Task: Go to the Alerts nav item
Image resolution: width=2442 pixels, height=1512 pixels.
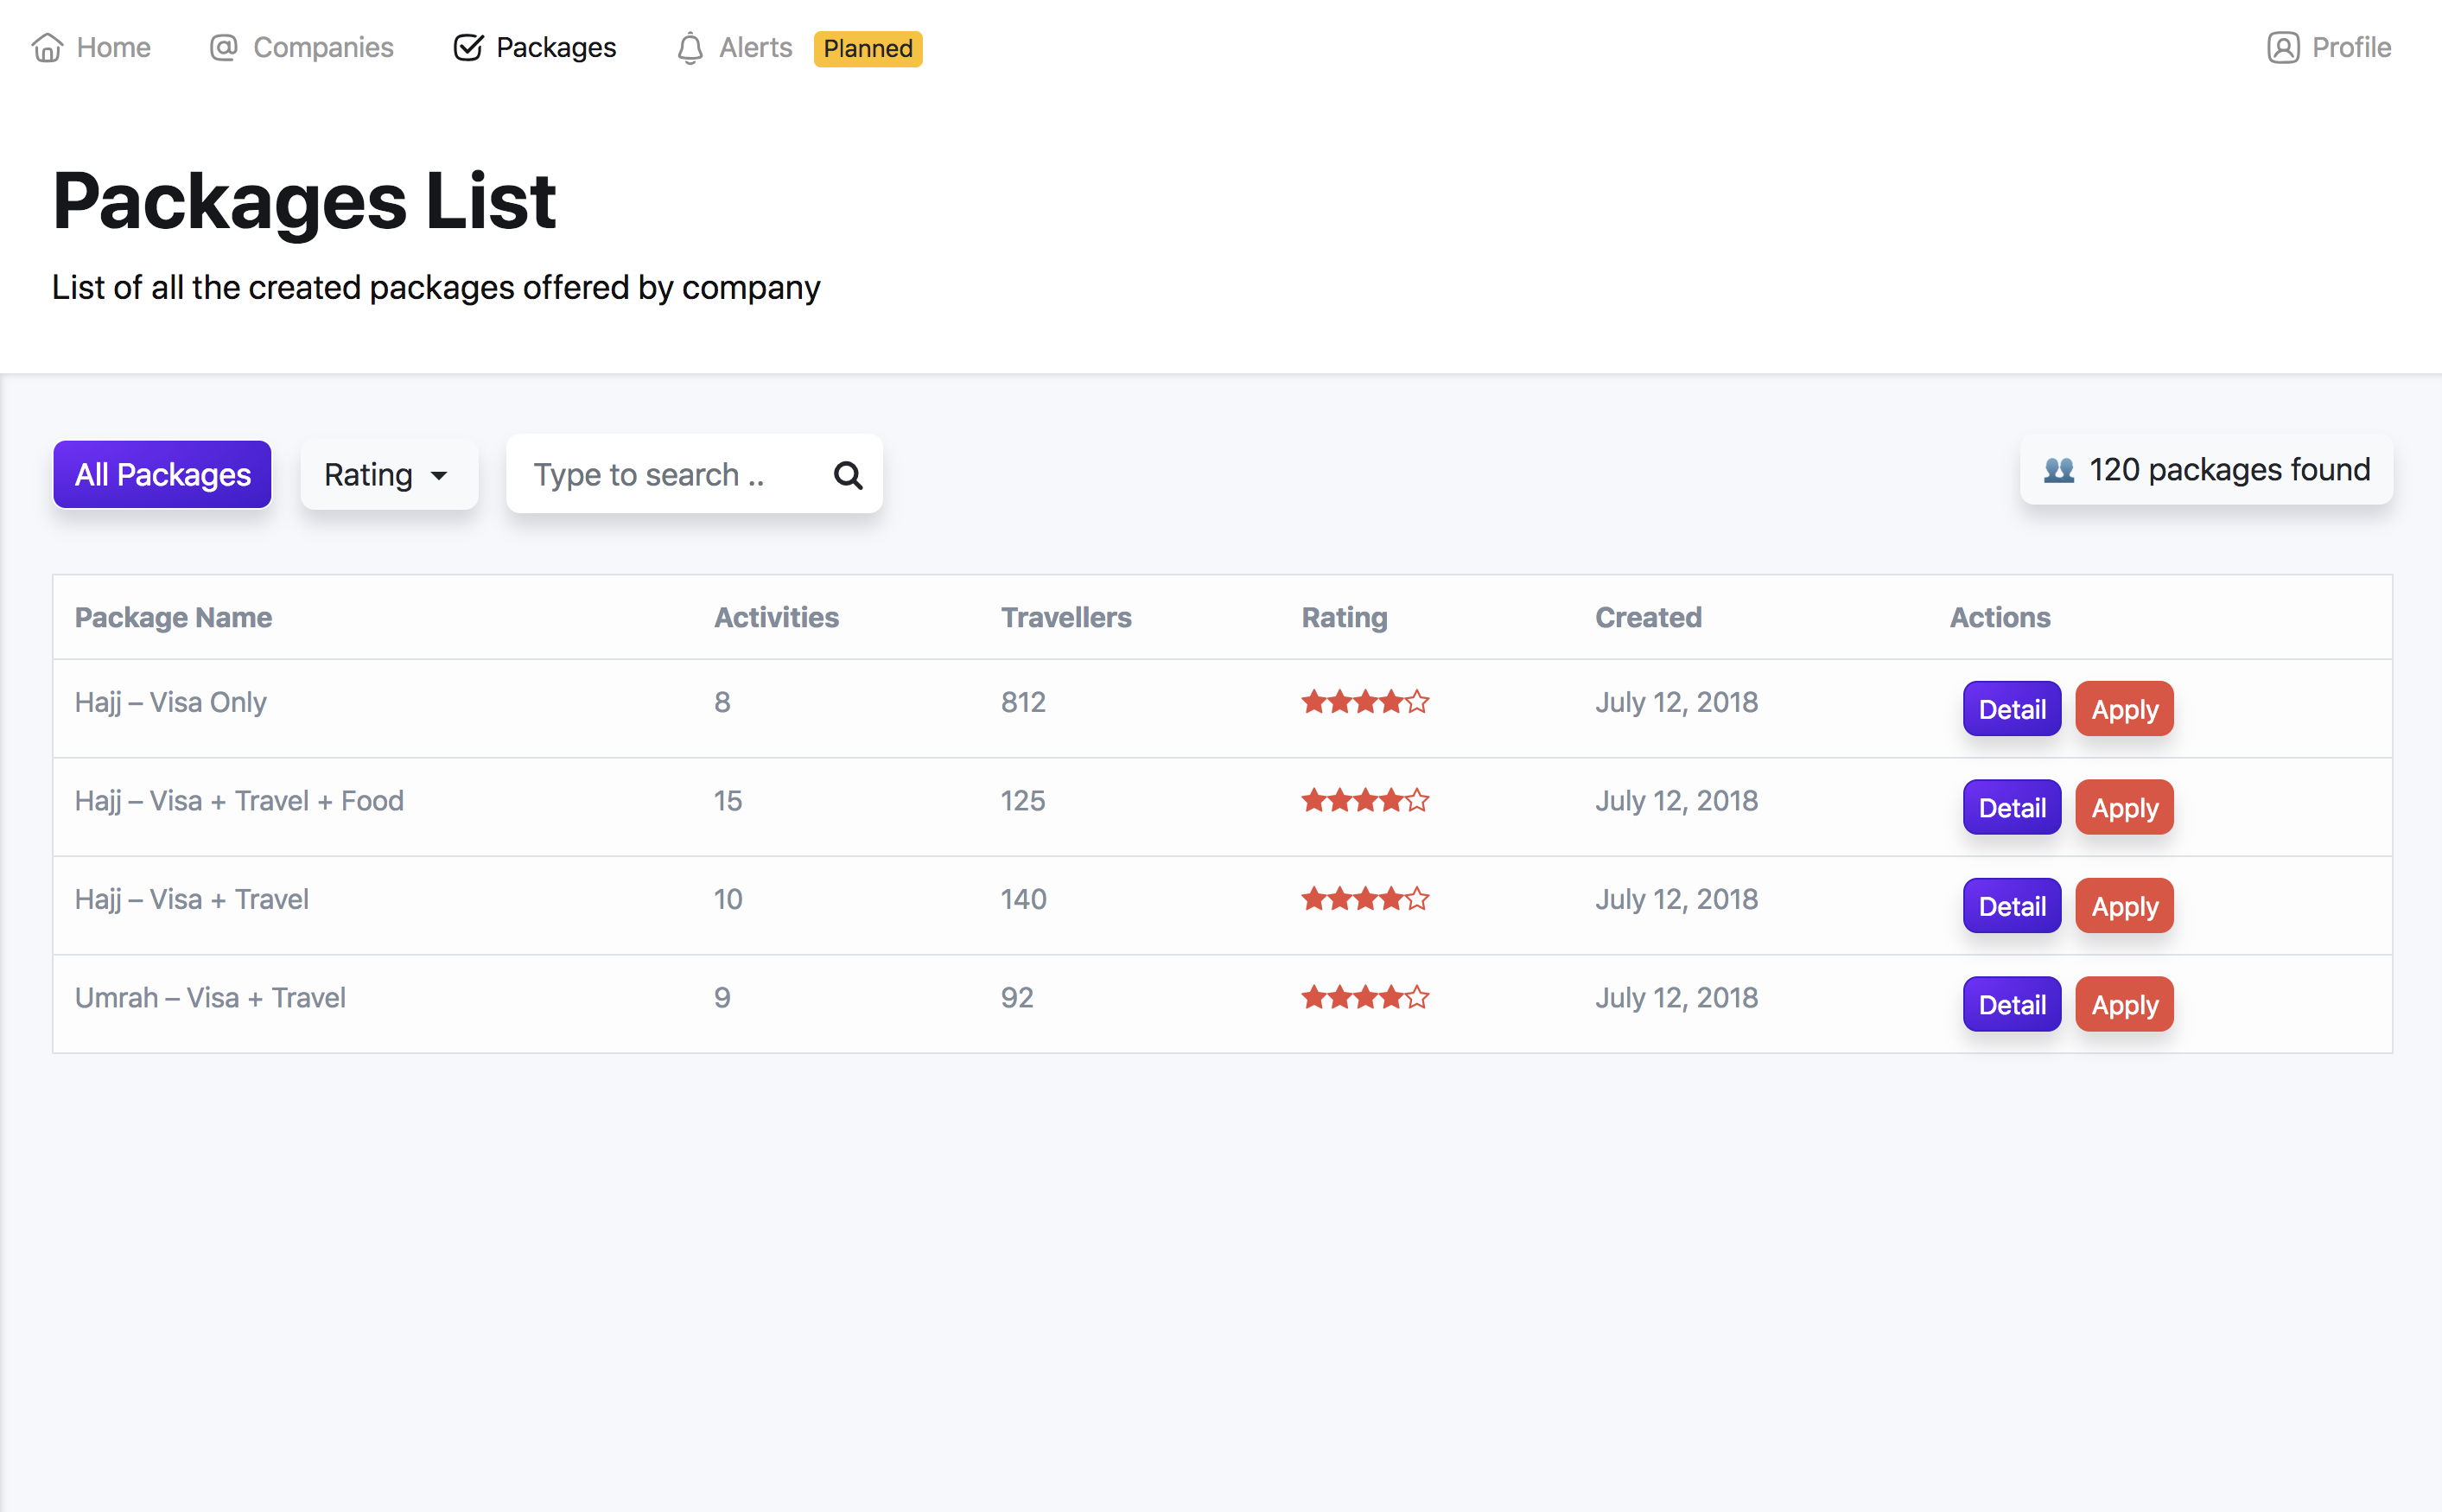Action: tap(755, 48)
